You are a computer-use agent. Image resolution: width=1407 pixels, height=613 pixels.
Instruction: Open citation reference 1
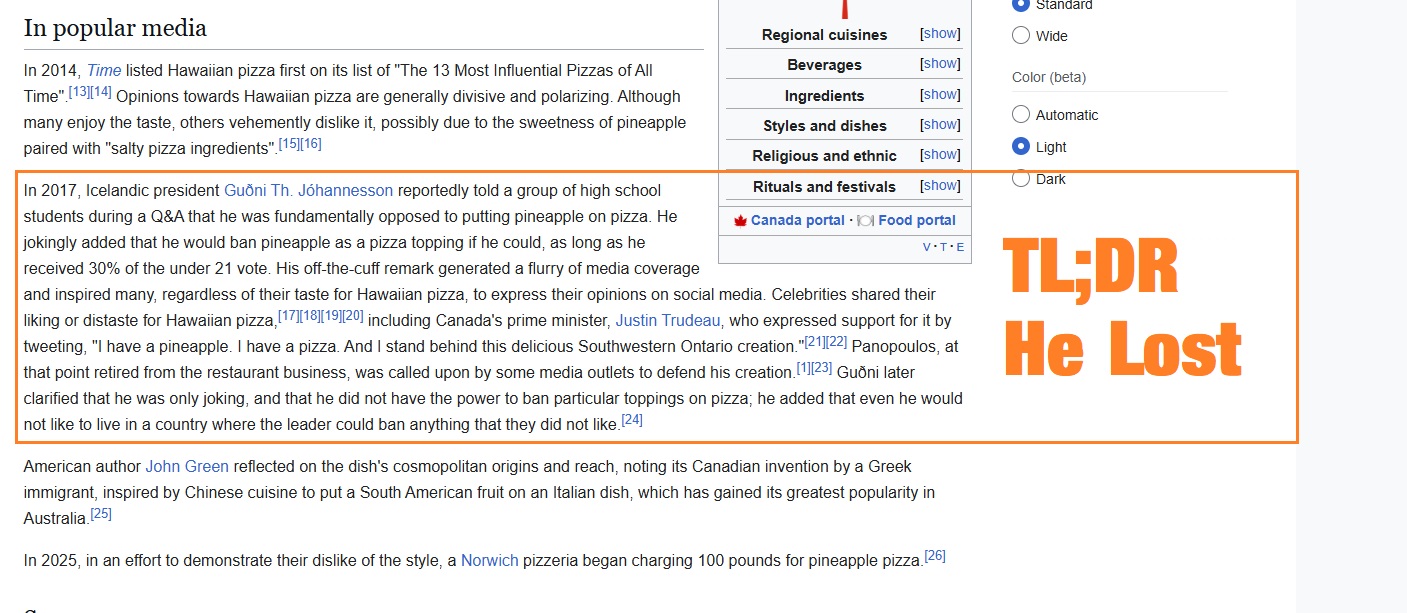point(803,368)
